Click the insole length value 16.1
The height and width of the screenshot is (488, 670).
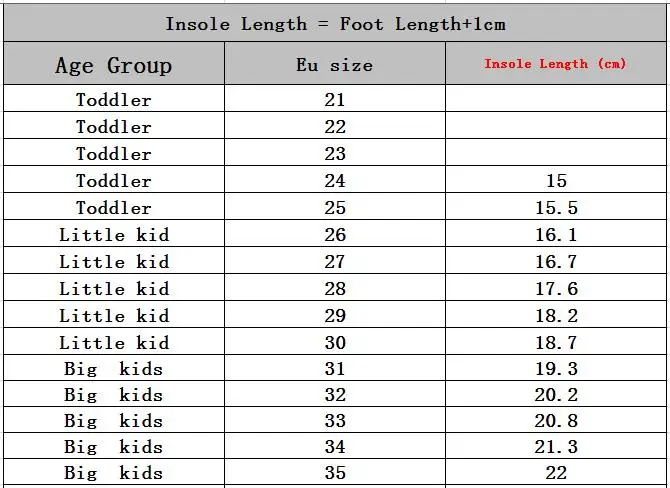[x=556, y=235]
